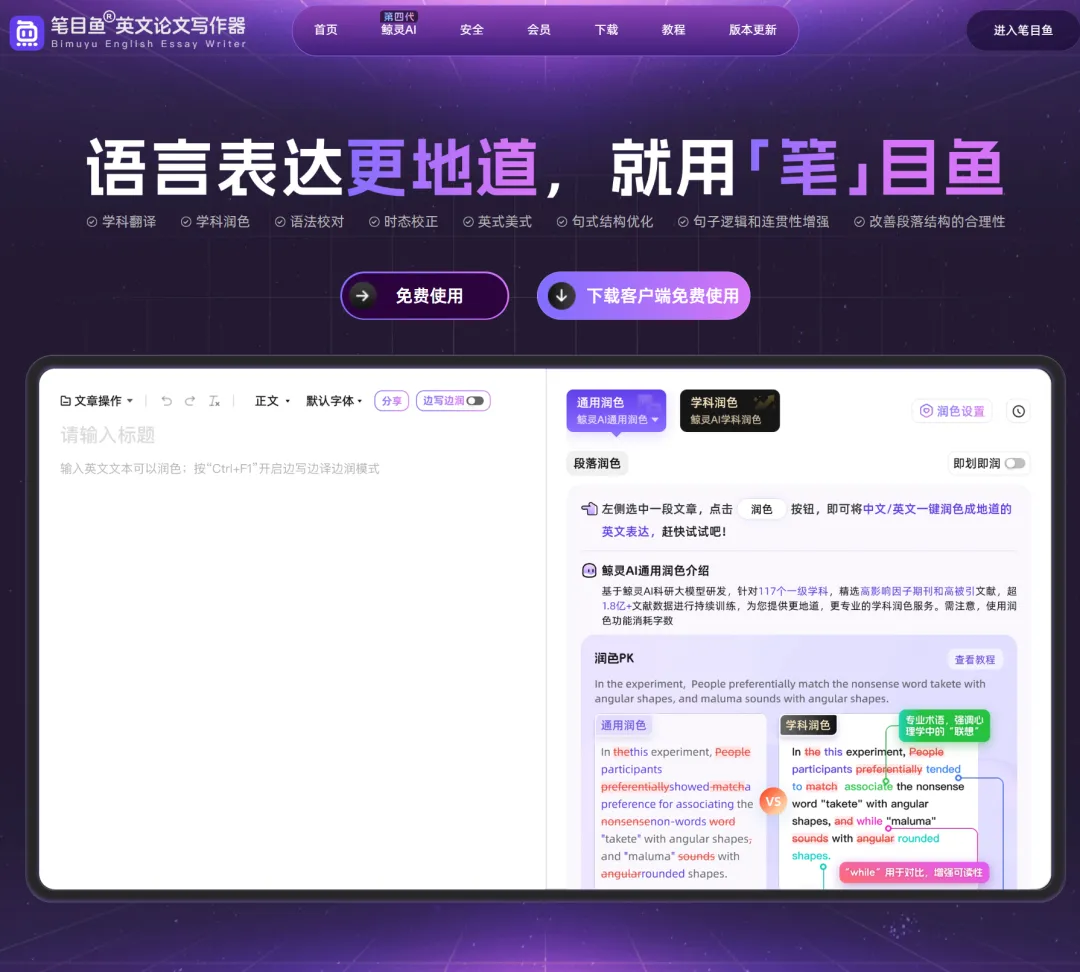Toggle the 即划即润 switch
The height and width of the screenshot is (972, 1080).
point(1015,464)
